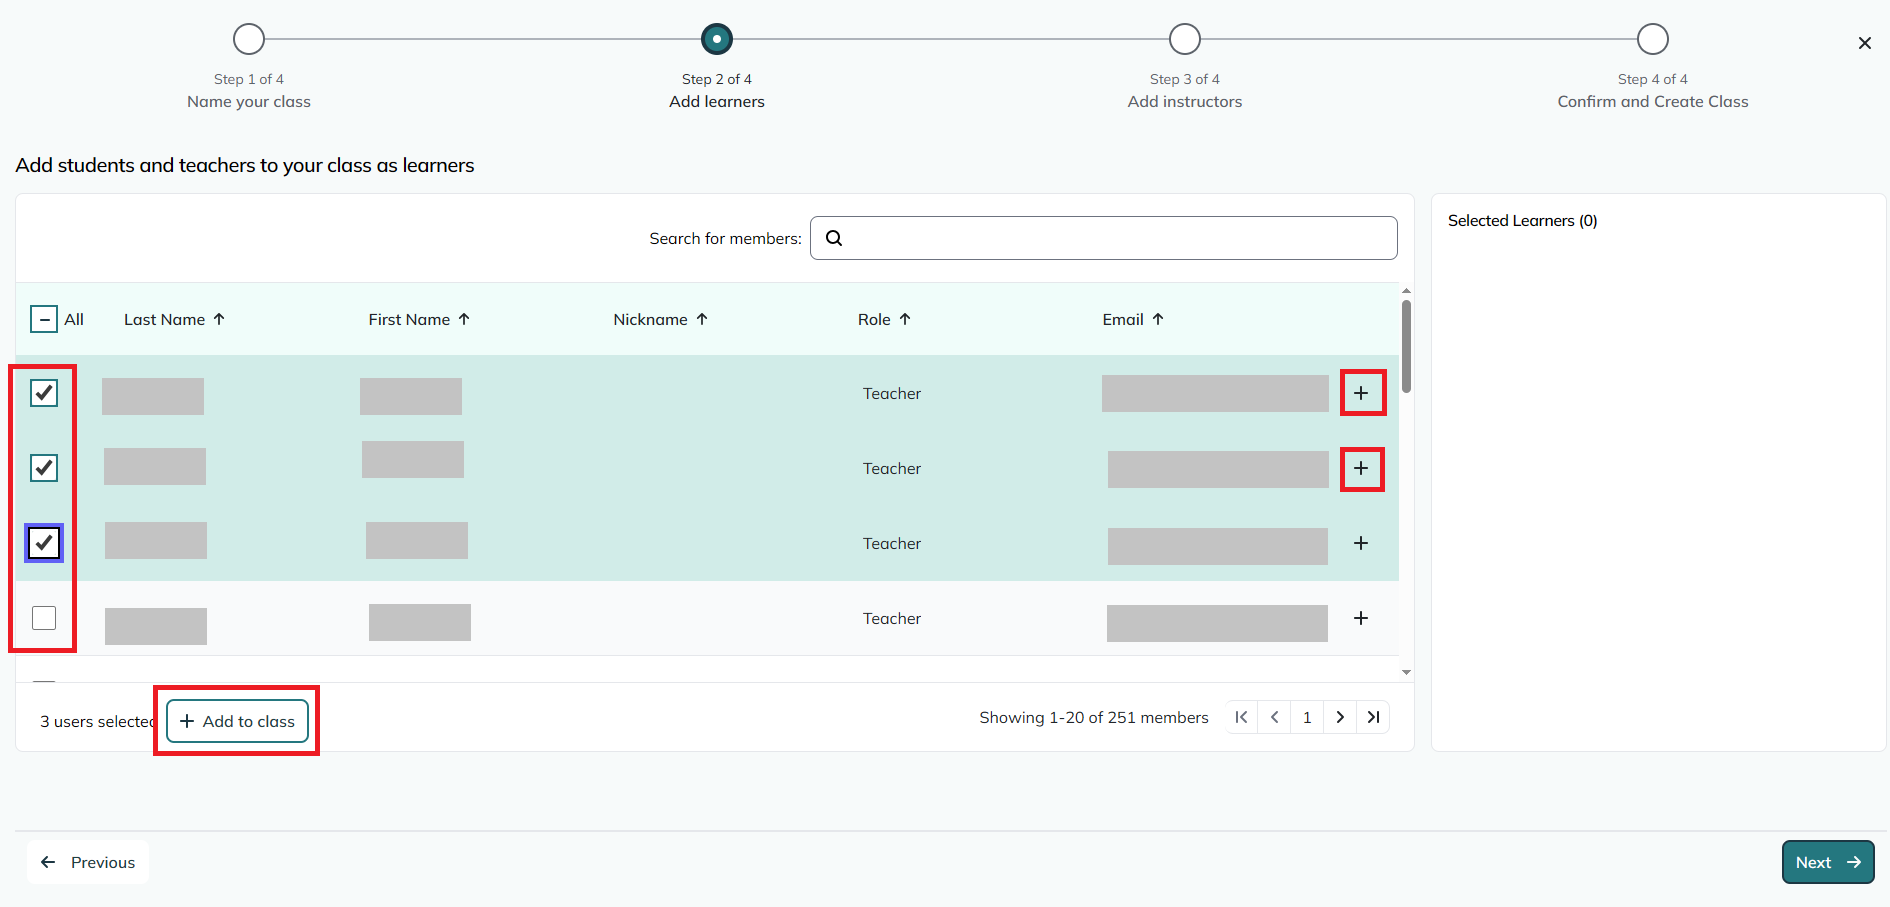Sort the table by First Name column
Image resolution: width=1890 pixels, height=907 pixels.
(x=419, y=319)
